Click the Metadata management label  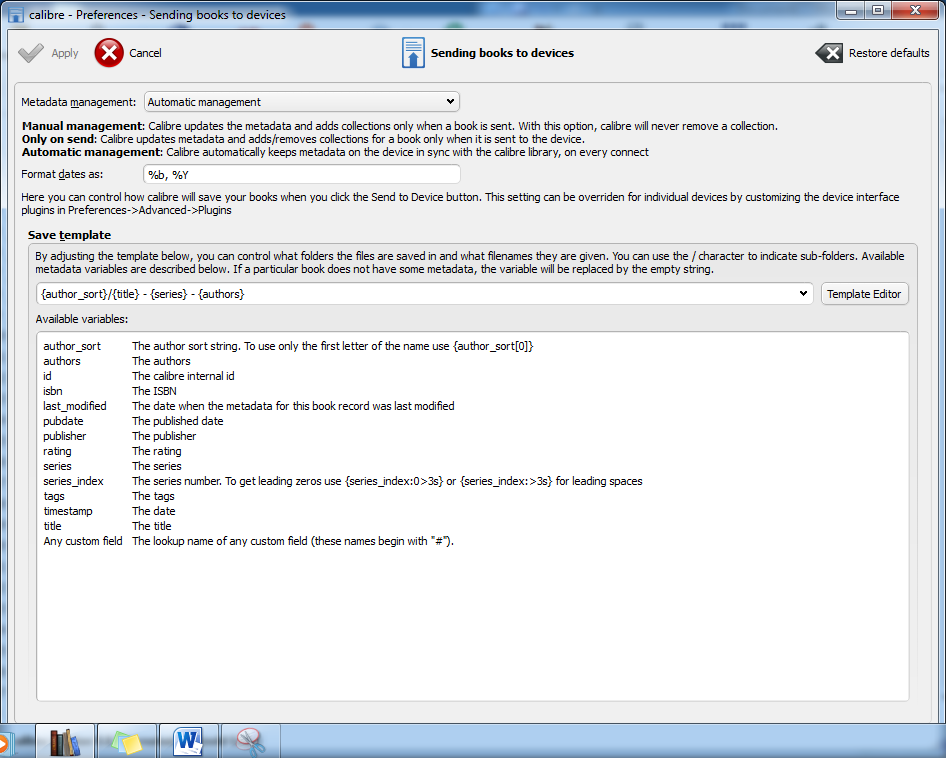pos(78,102)
